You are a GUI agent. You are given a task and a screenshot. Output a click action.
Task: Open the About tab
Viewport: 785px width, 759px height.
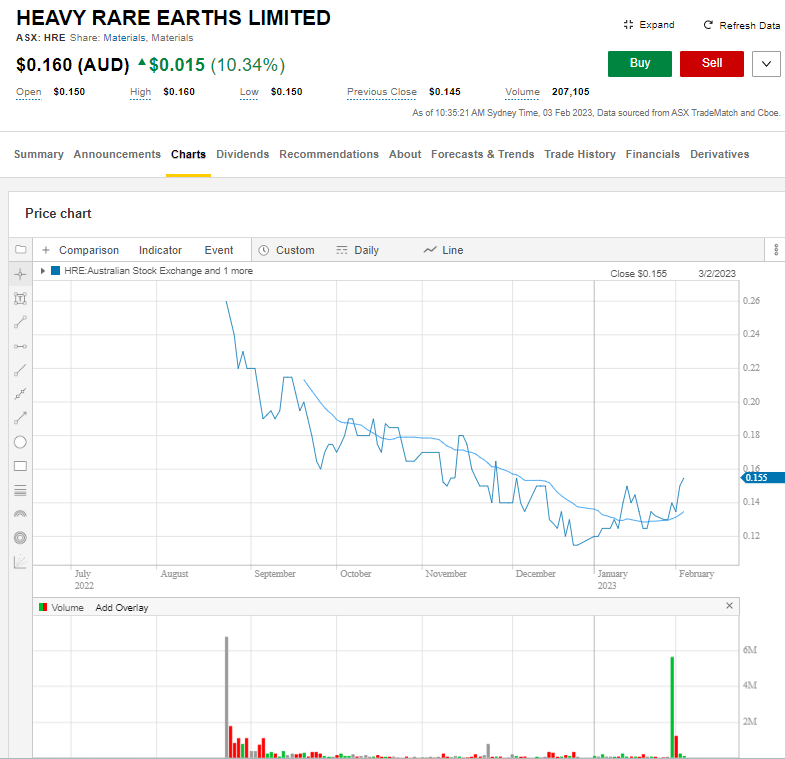(x=405, y=154)
